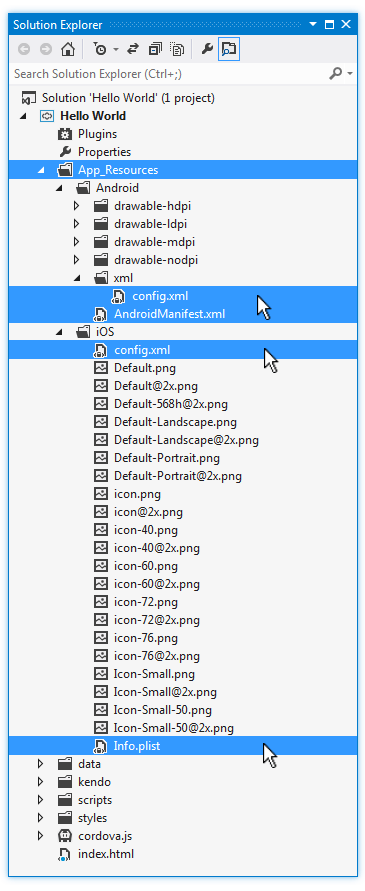Click the Collapse All toolbar icon
Viewport: 365px width, 891px height.
[x=155, y=49]
